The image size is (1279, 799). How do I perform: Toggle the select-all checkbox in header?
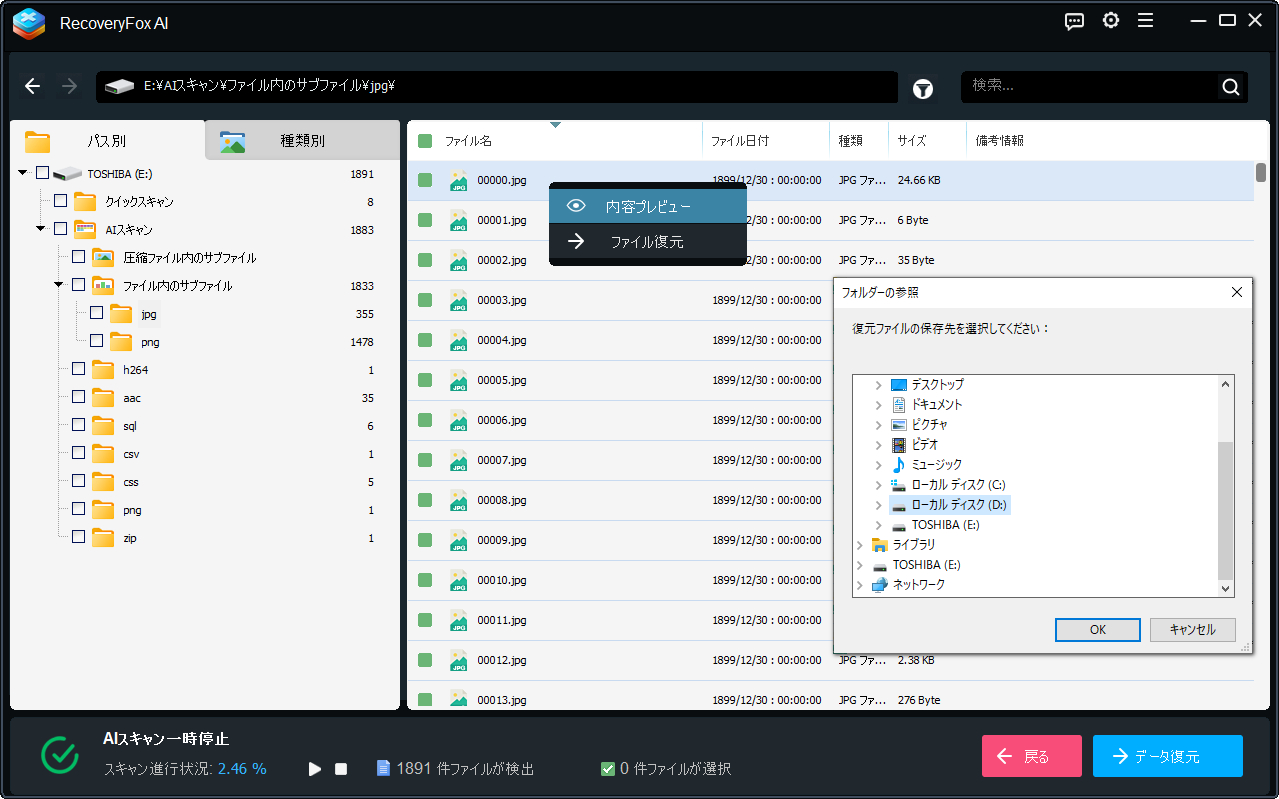pos(425,141)
